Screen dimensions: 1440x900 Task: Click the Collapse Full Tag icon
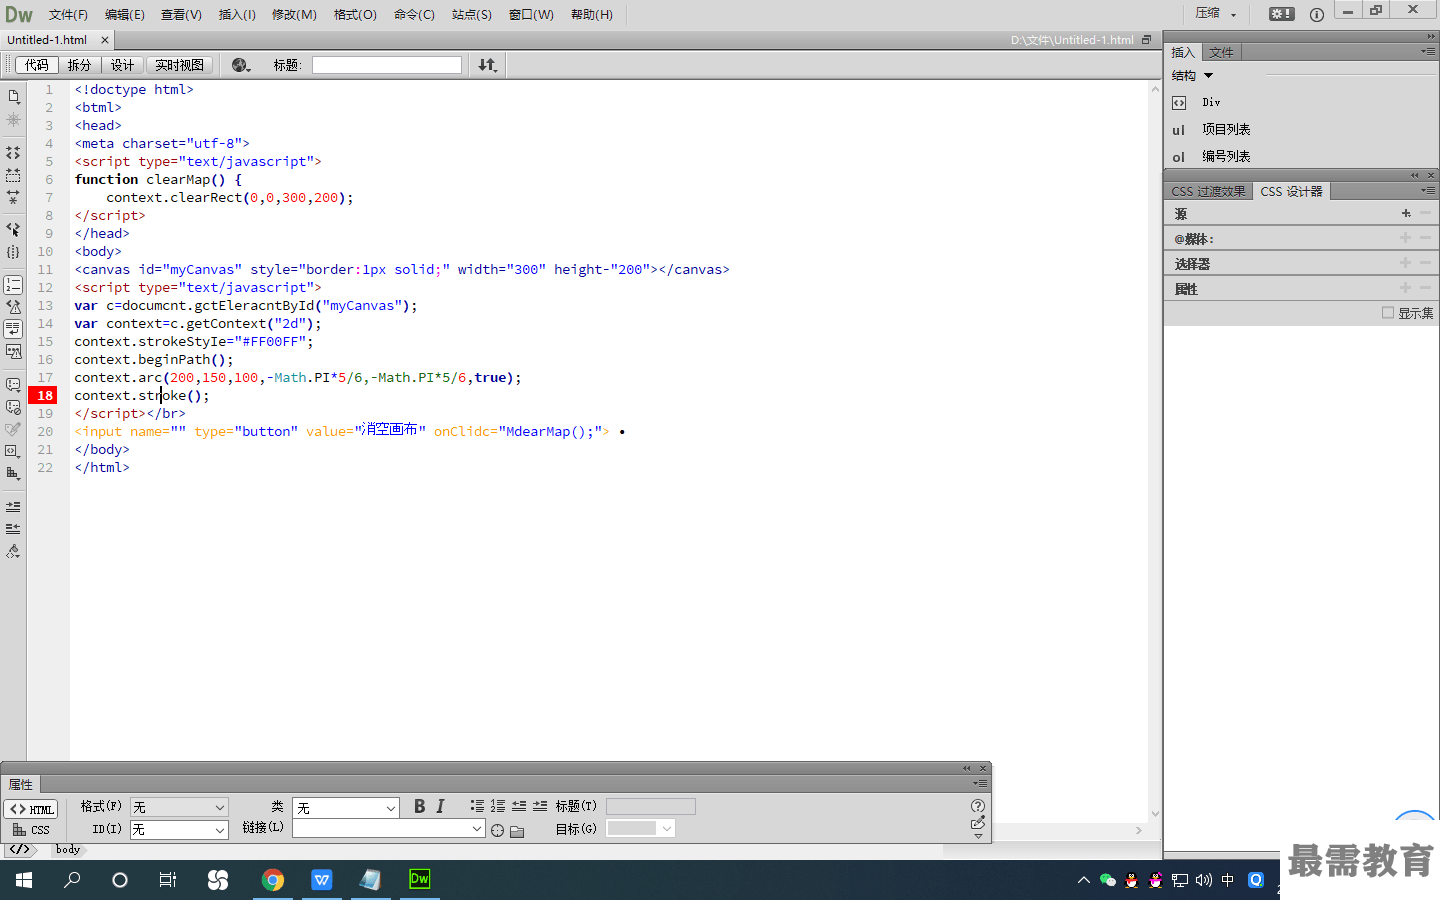(x=14, y=153)
